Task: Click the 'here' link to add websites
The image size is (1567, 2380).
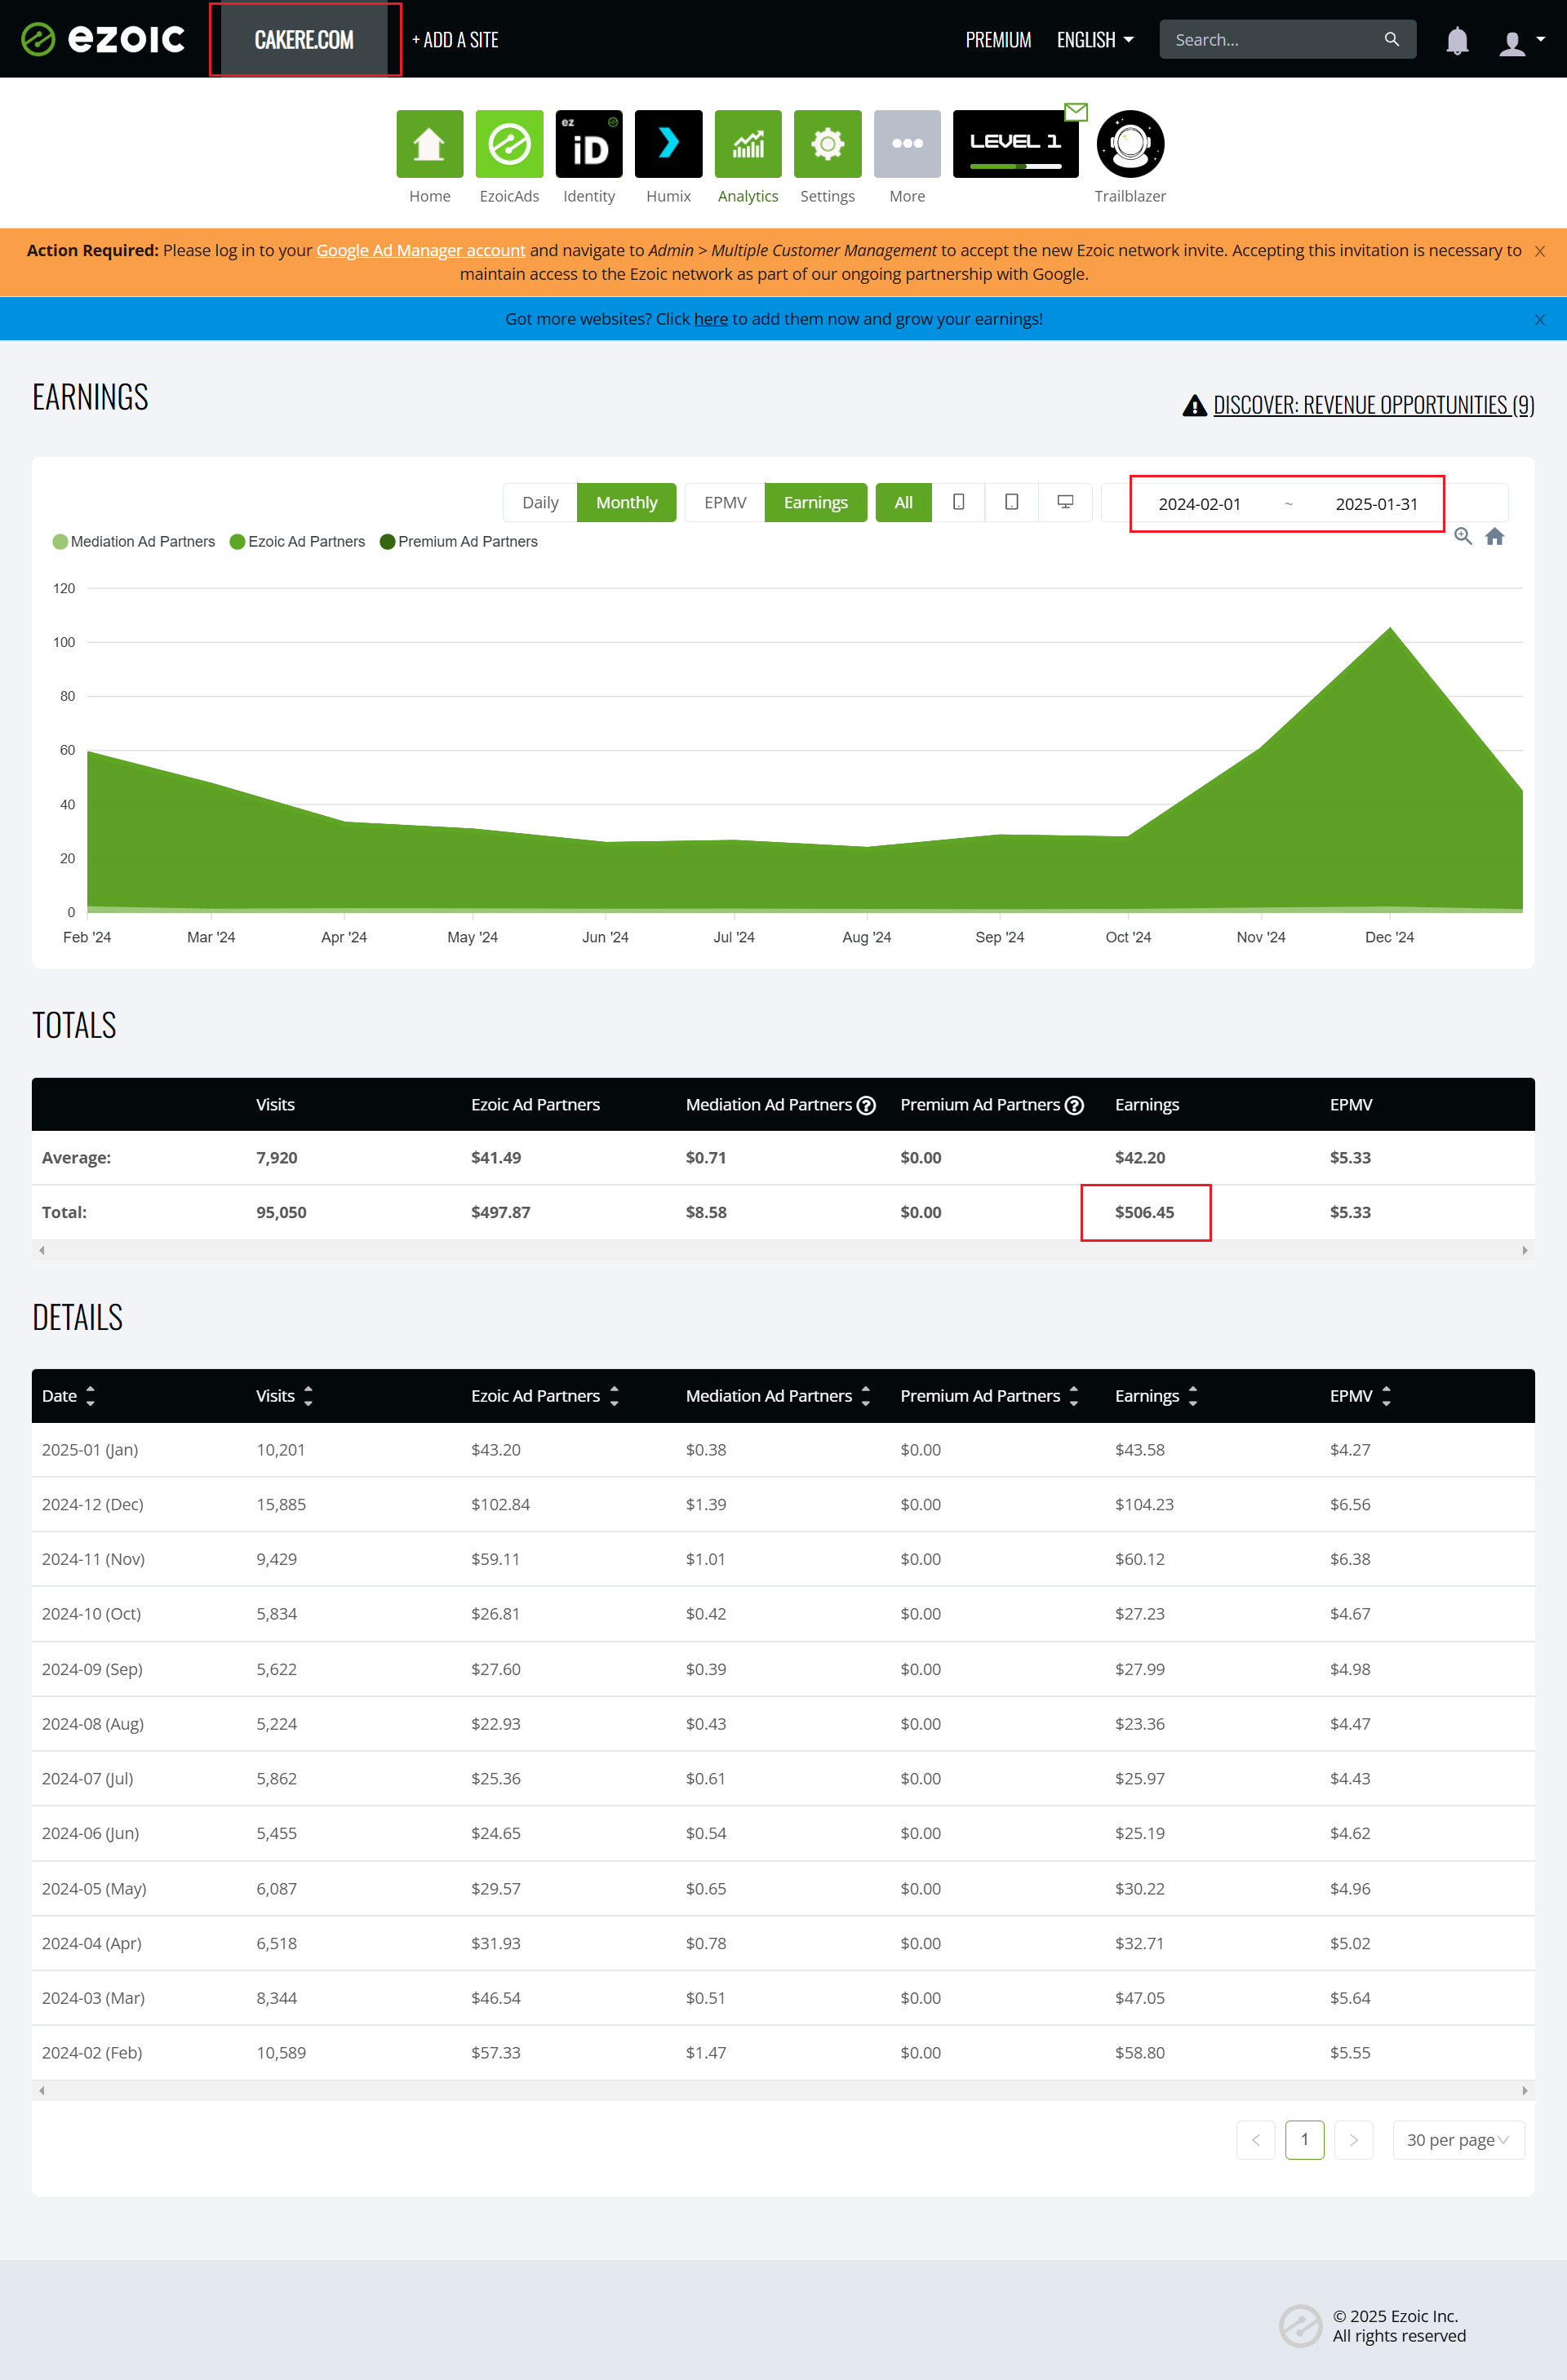Action: [x=710, y=319]
